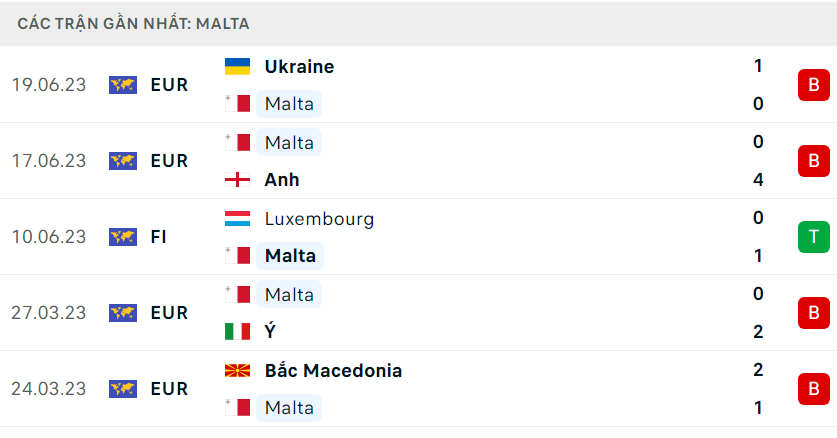Open the FI competition label
Image resolution: width=837 pixels, height=438 pixels.
point(159,237)
